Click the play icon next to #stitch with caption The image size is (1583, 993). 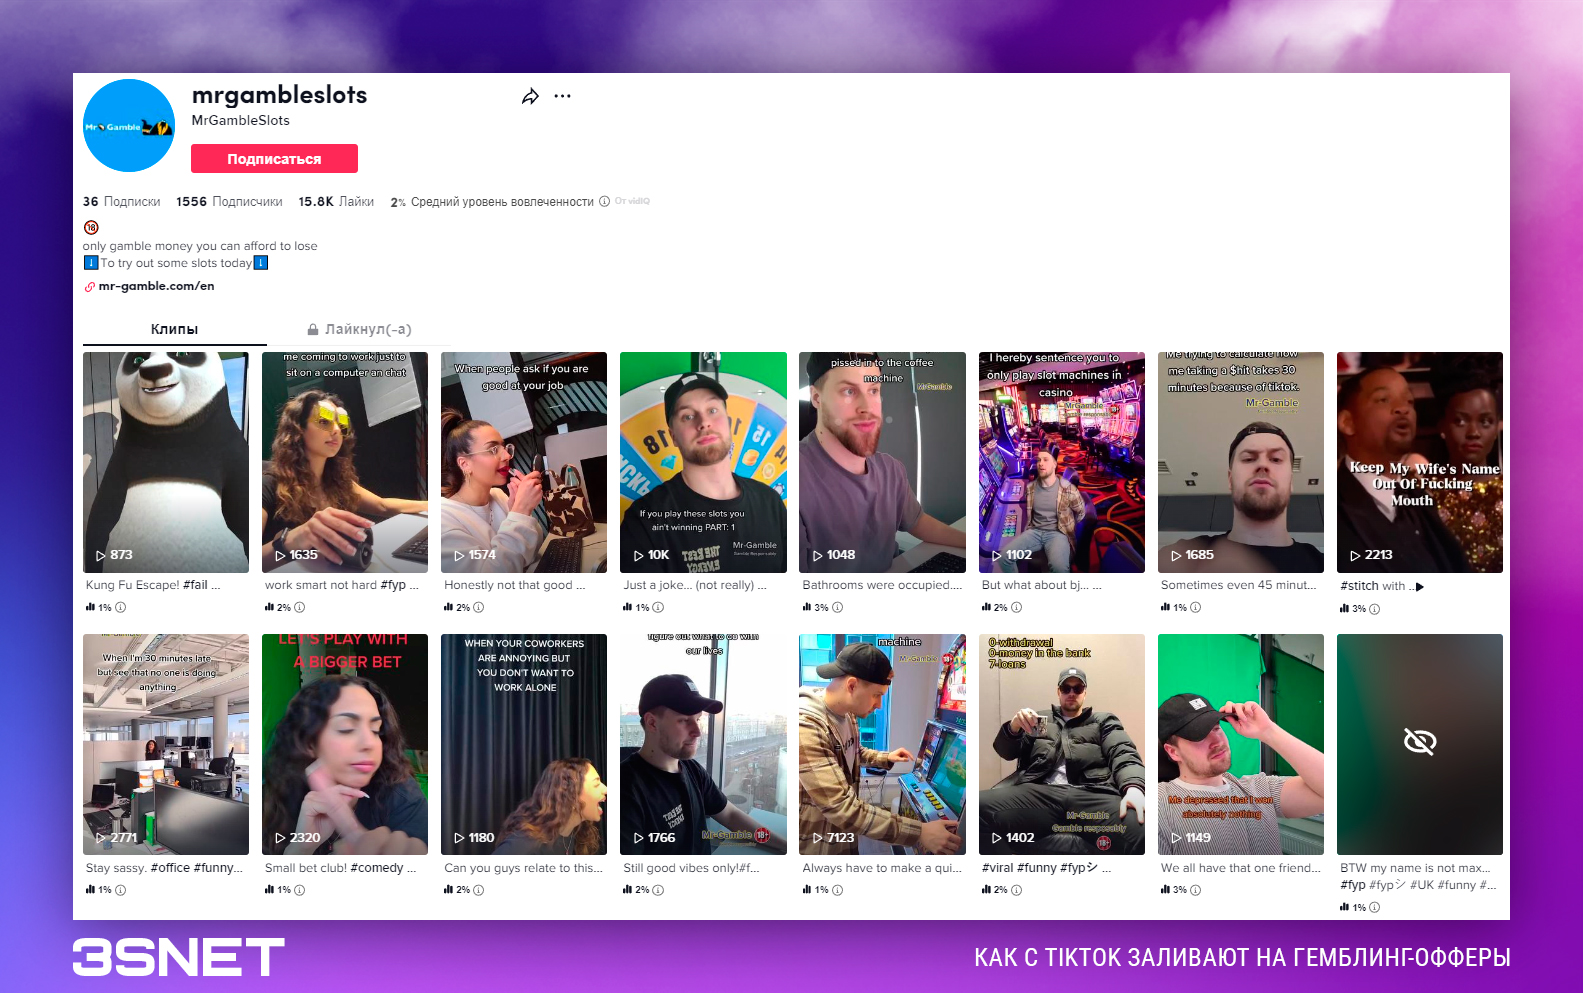(1420, 587)
